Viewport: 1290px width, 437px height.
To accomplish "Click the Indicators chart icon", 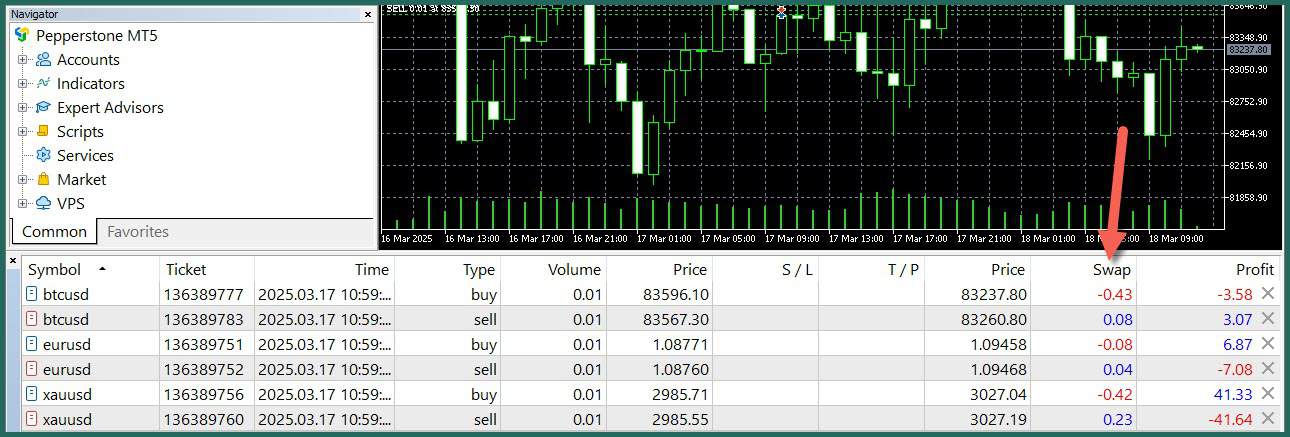I will [x=43, y=84].
